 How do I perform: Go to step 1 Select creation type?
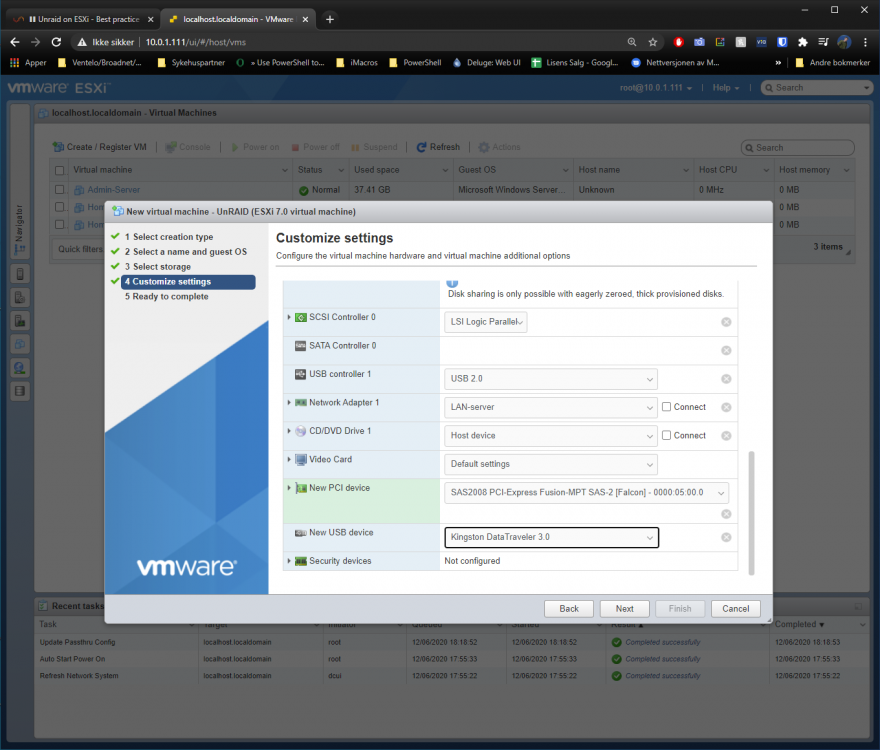pos(168,237)
